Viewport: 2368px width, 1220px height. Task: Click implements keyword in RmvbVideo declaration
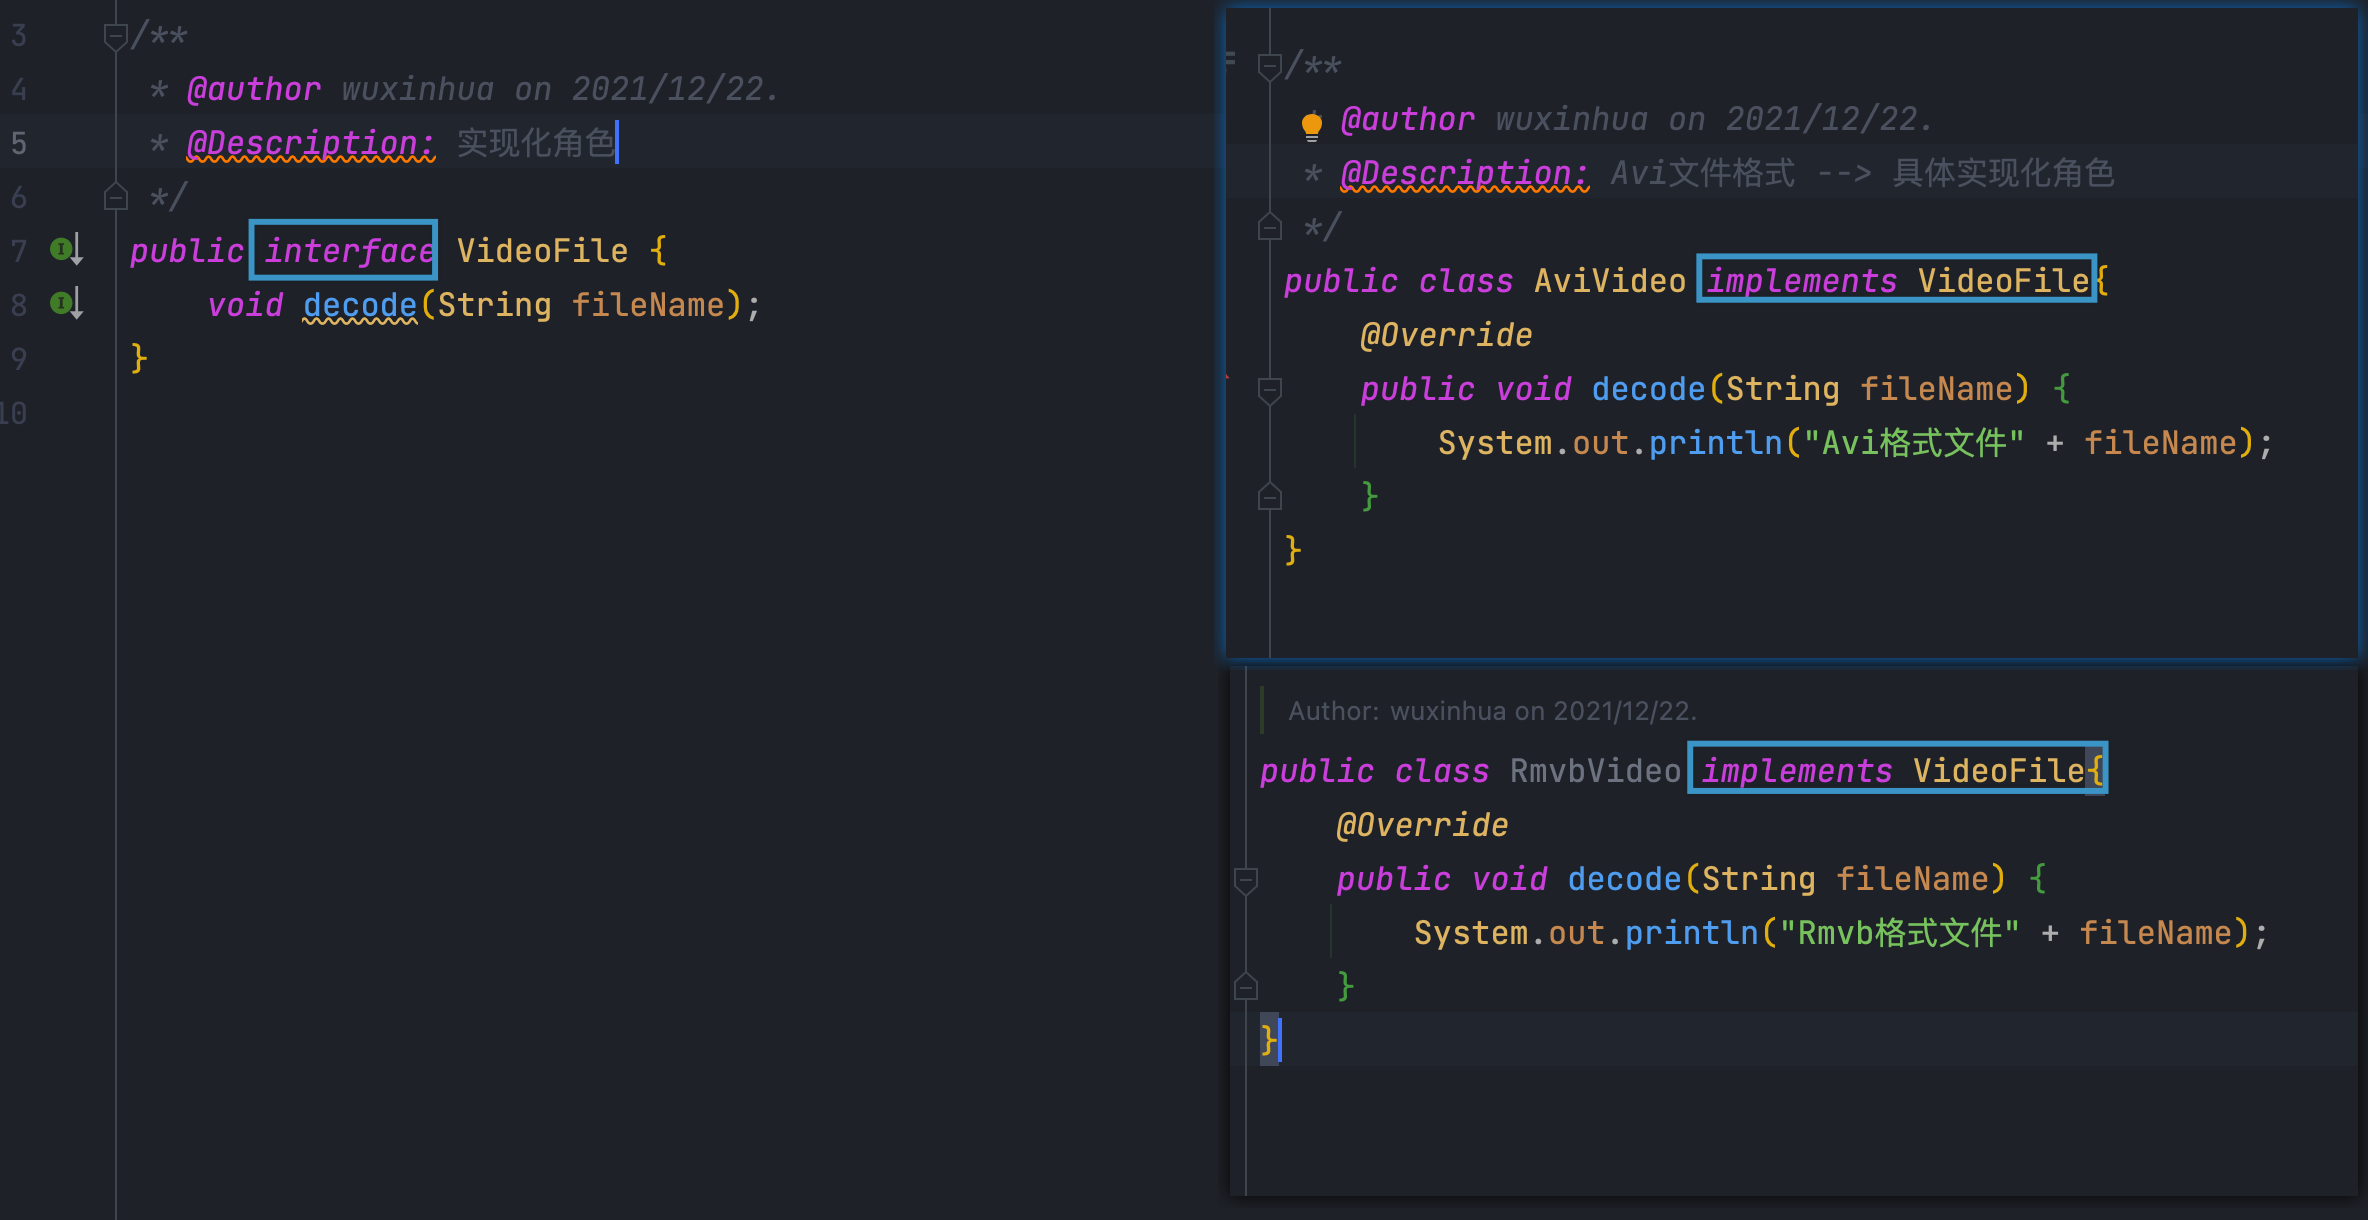1796,771
